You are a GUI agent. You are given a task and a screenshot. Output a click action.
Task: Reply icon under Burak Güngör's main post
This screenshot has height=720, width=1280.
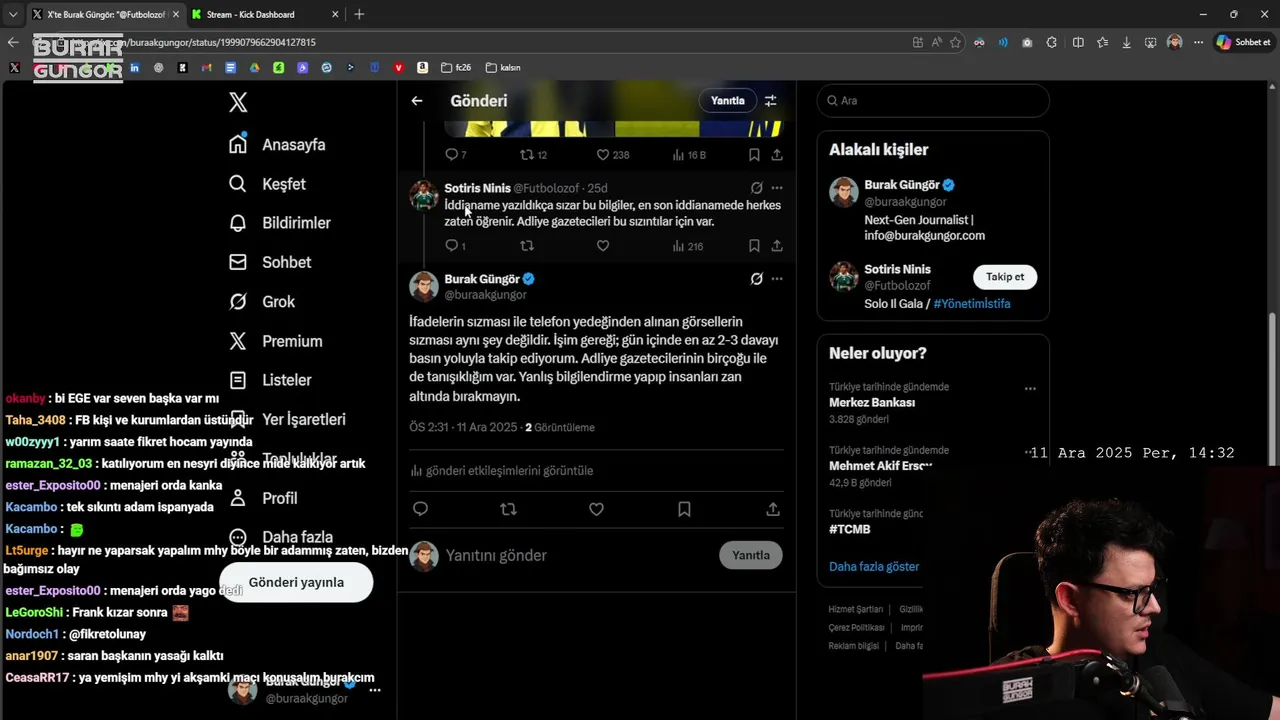(x=420, y=509)
